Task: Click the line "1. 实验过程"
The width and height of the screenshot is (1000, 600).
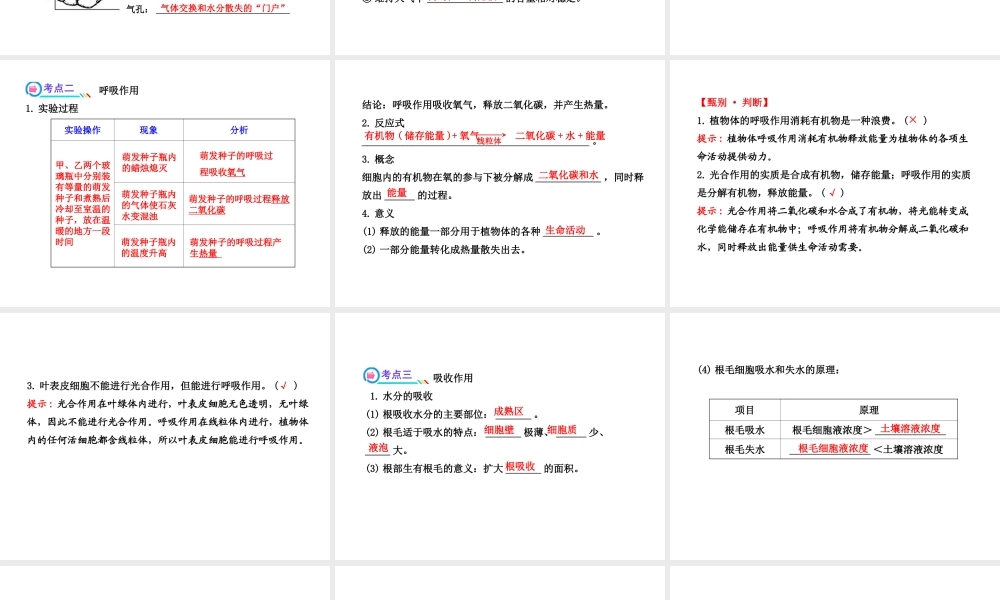Action: pyautogui.click(x=52, y=108)
